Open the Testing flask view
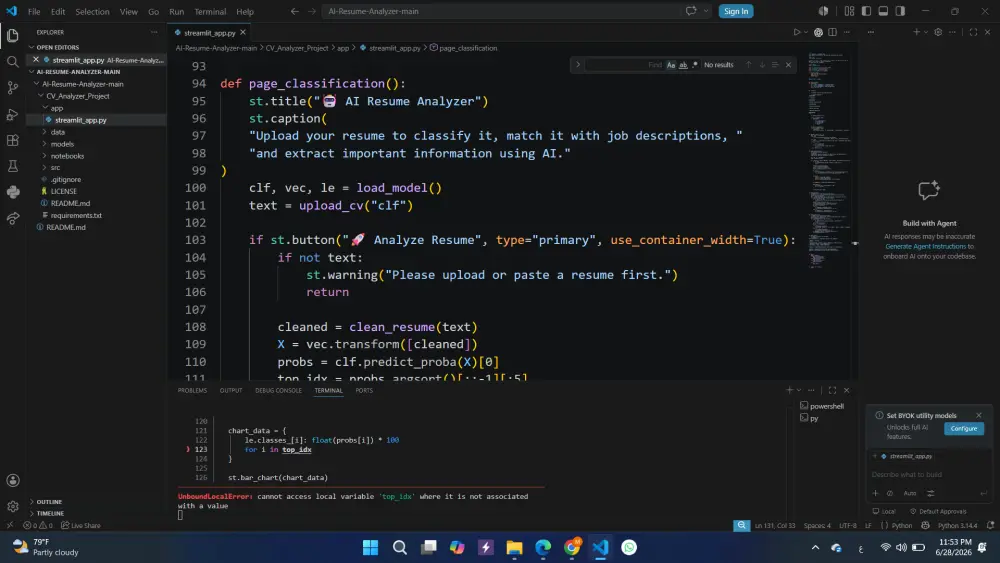This screenshot has width=1000, height=563. coord(13,166)
